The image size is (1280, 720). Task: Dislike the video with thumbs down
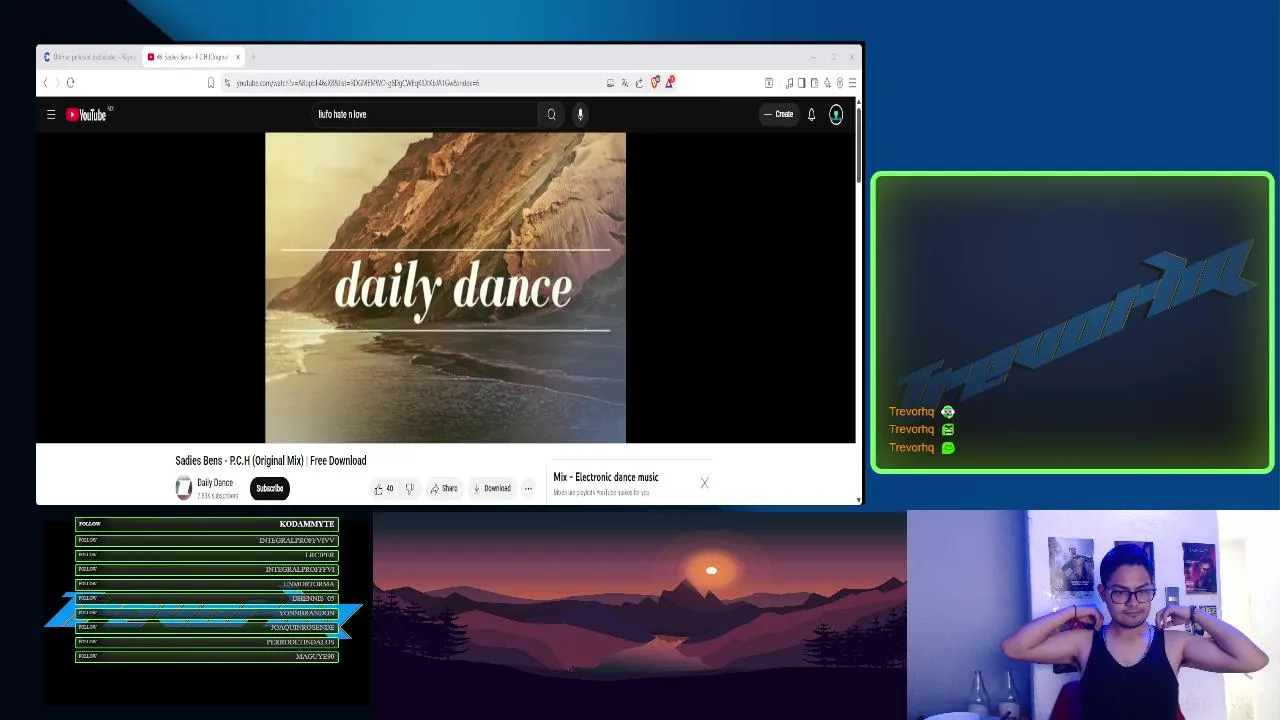point(409,489)
